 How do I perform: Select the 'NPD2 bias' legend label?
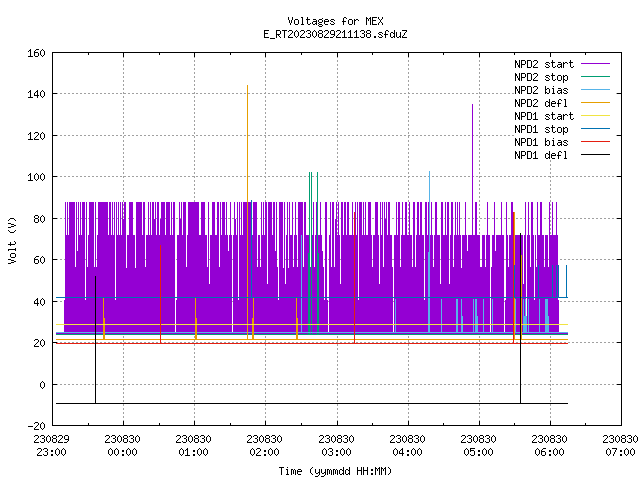coord(541,90)
